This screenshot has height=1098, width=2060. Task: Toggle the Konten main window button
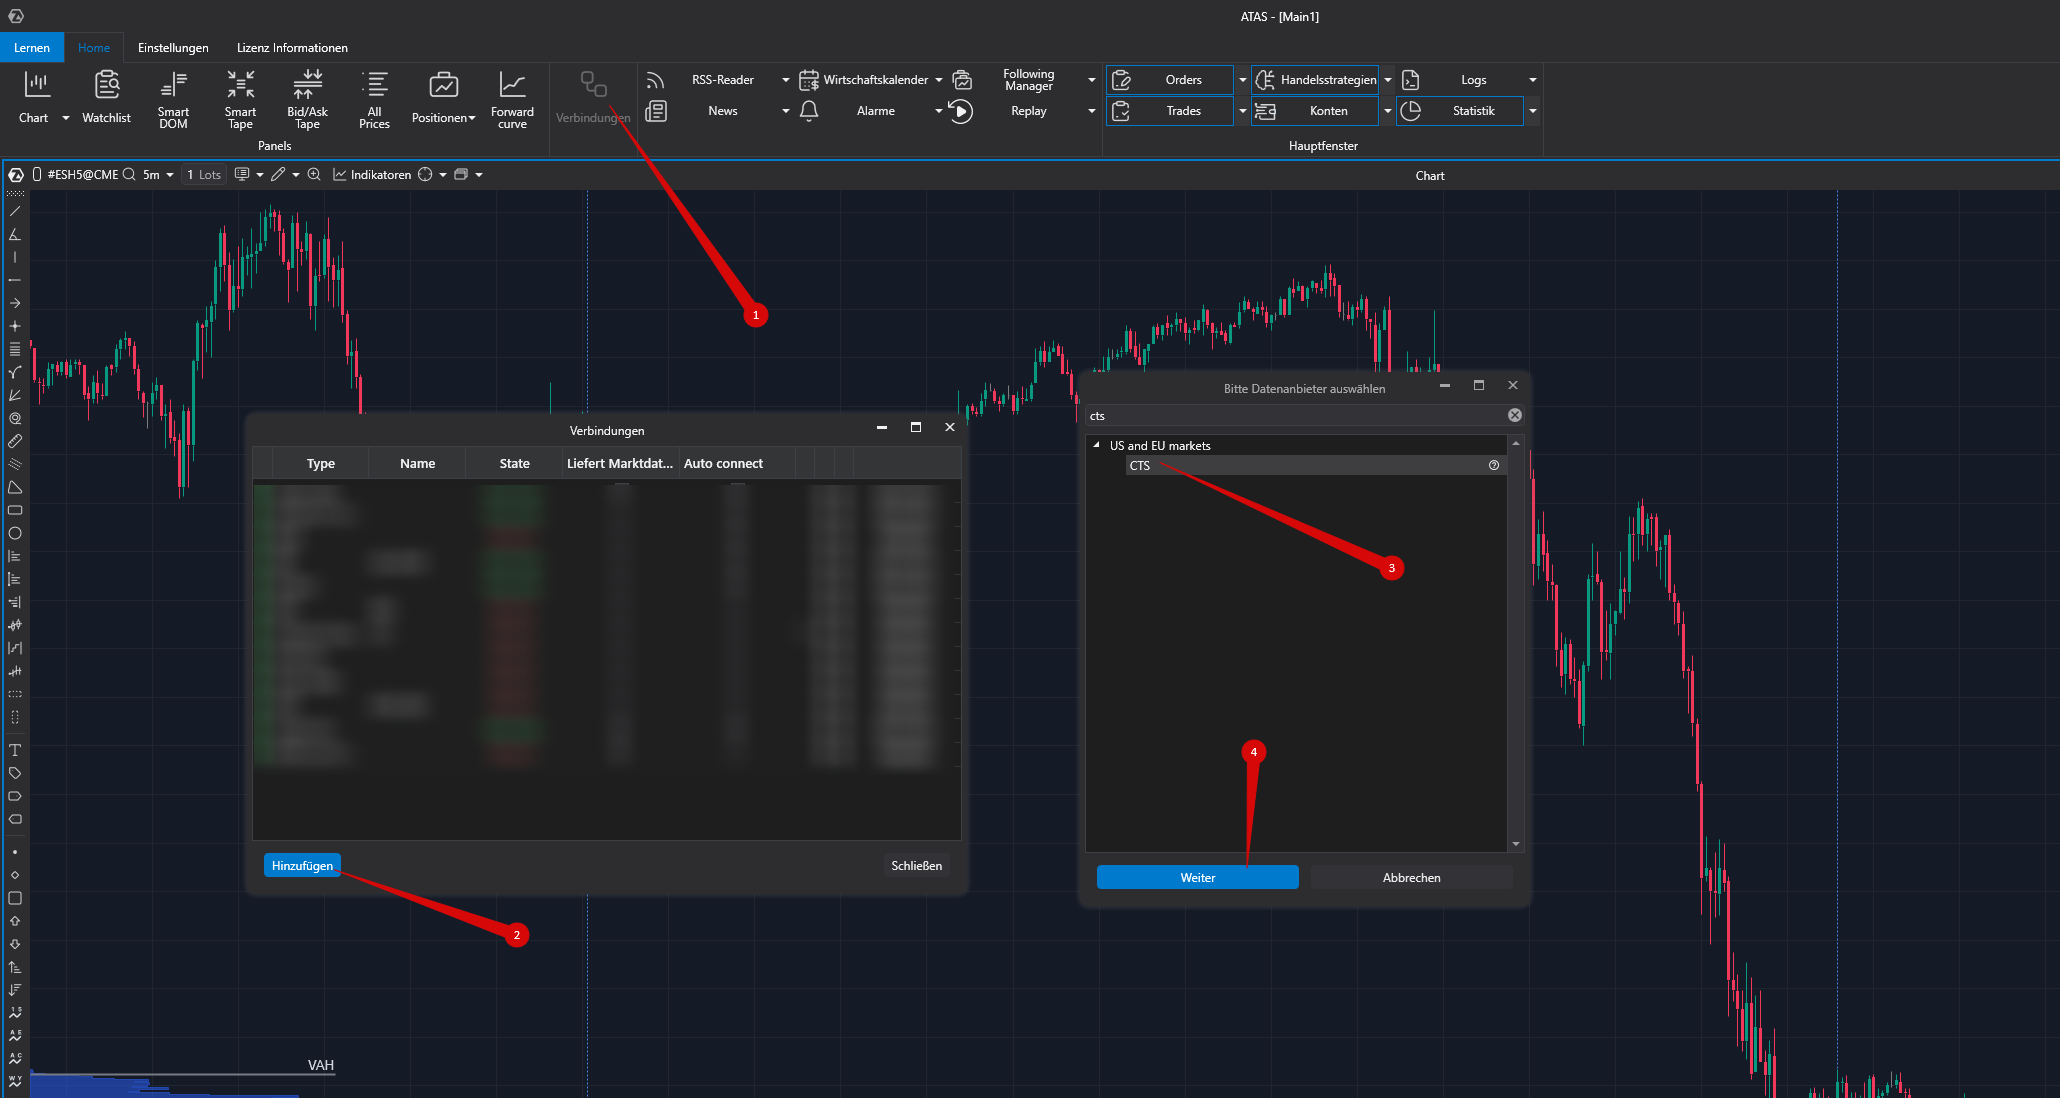point(1315,111)
